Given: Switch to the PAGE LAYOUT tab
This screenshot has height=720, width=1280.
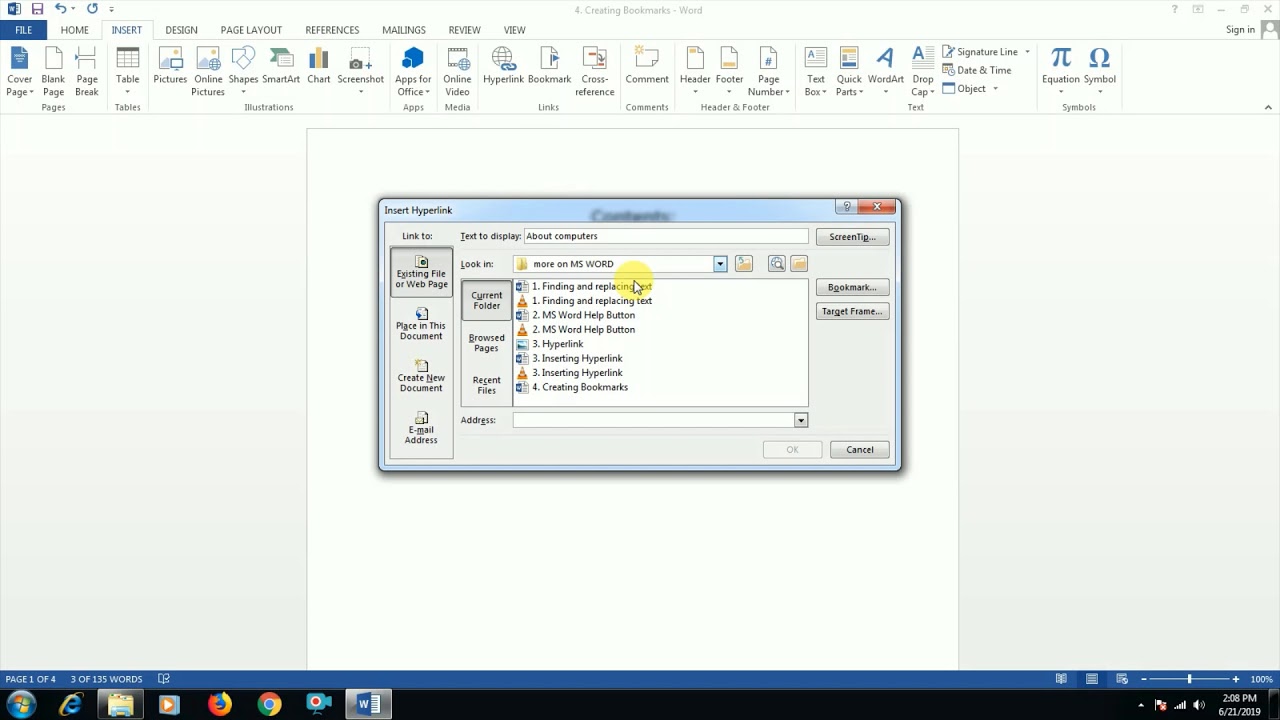Looking at the screenshot, I should pyautogui.click(x=251, y=30).
